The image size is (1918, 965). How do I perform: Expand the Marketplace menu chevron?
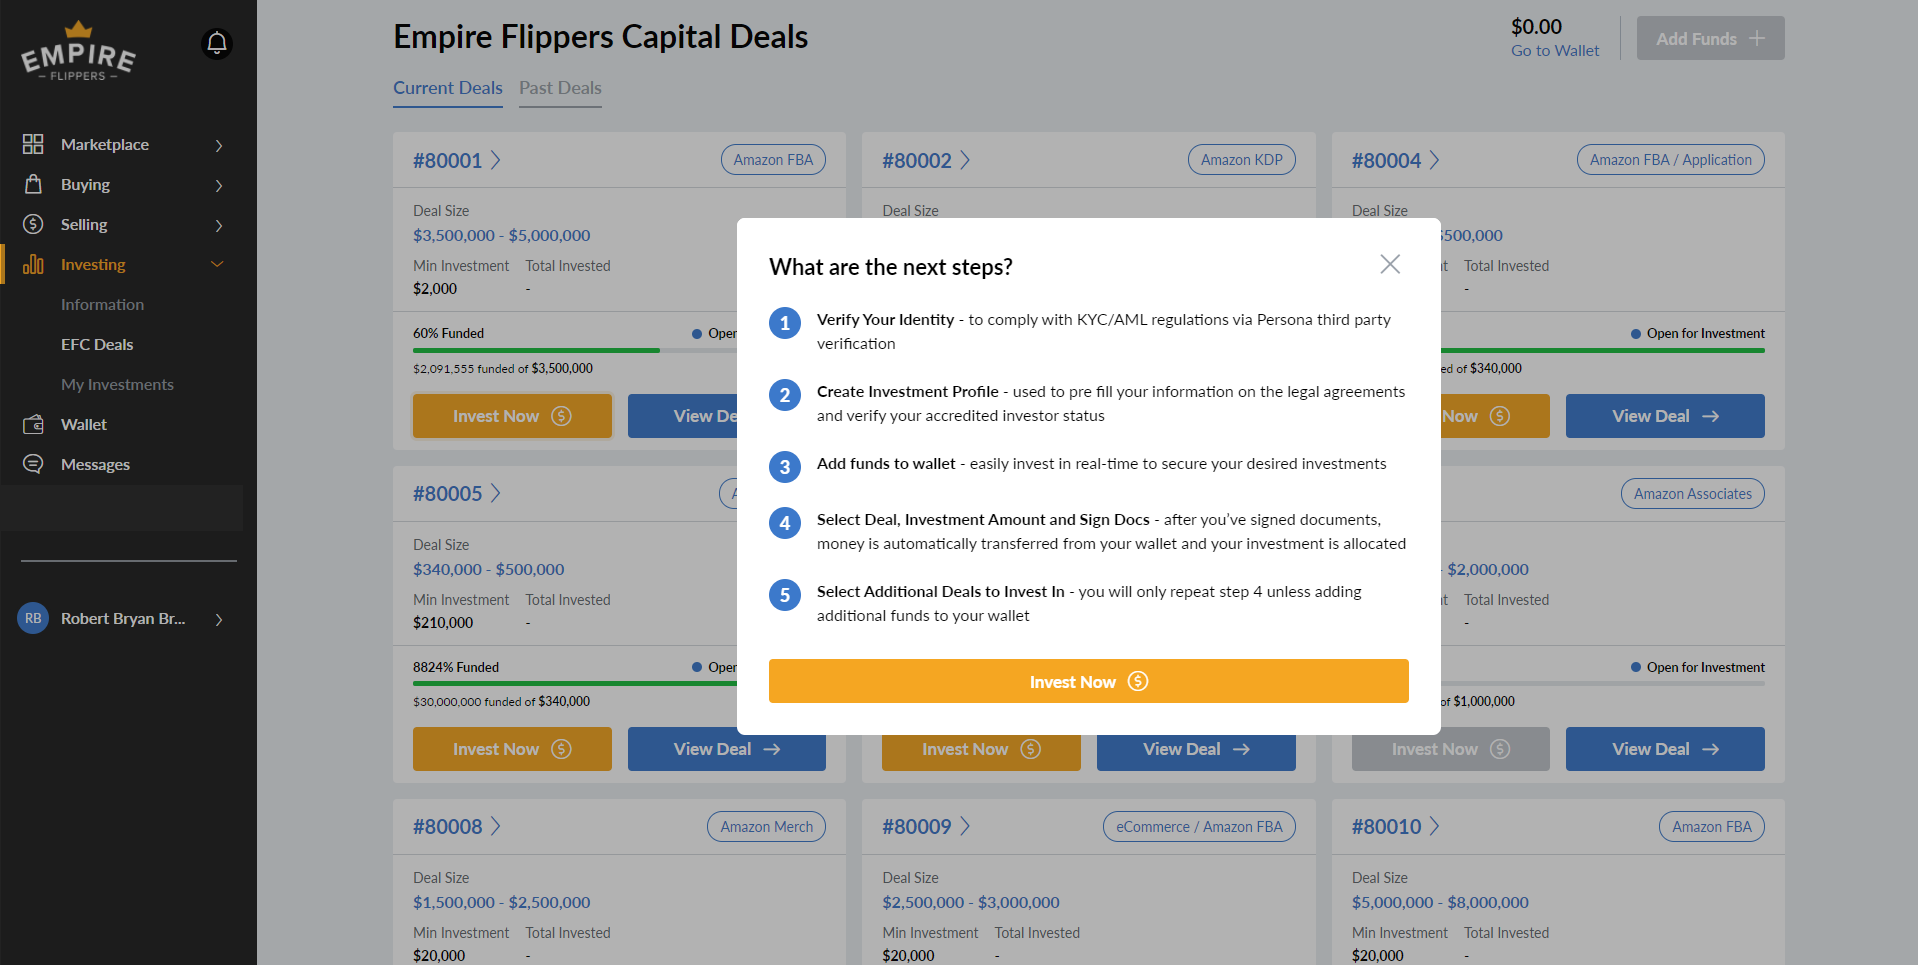219,145
